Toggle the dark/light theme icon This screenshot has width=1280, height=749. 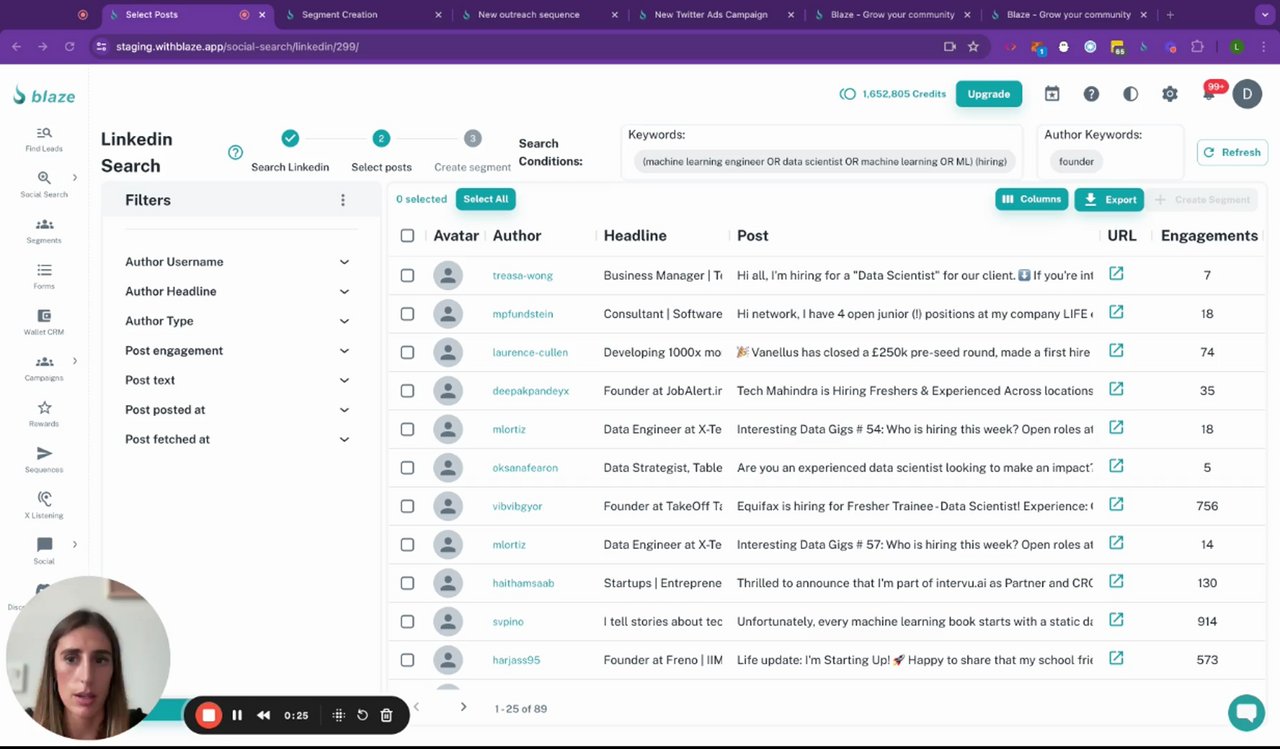[x=1130, y=94]
